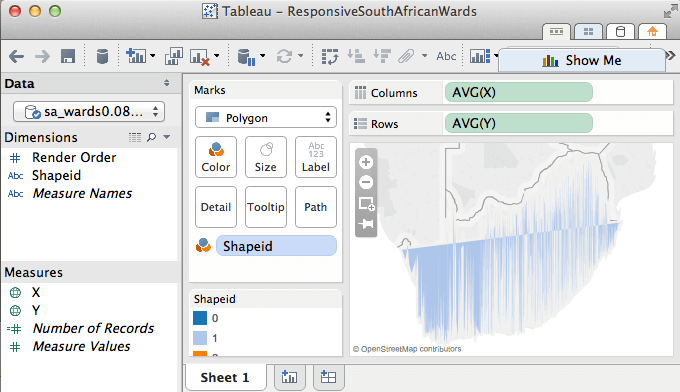Click the Path mark card
Image resolution: width=680 pixels, height=392 pixels.
[316, 207]
